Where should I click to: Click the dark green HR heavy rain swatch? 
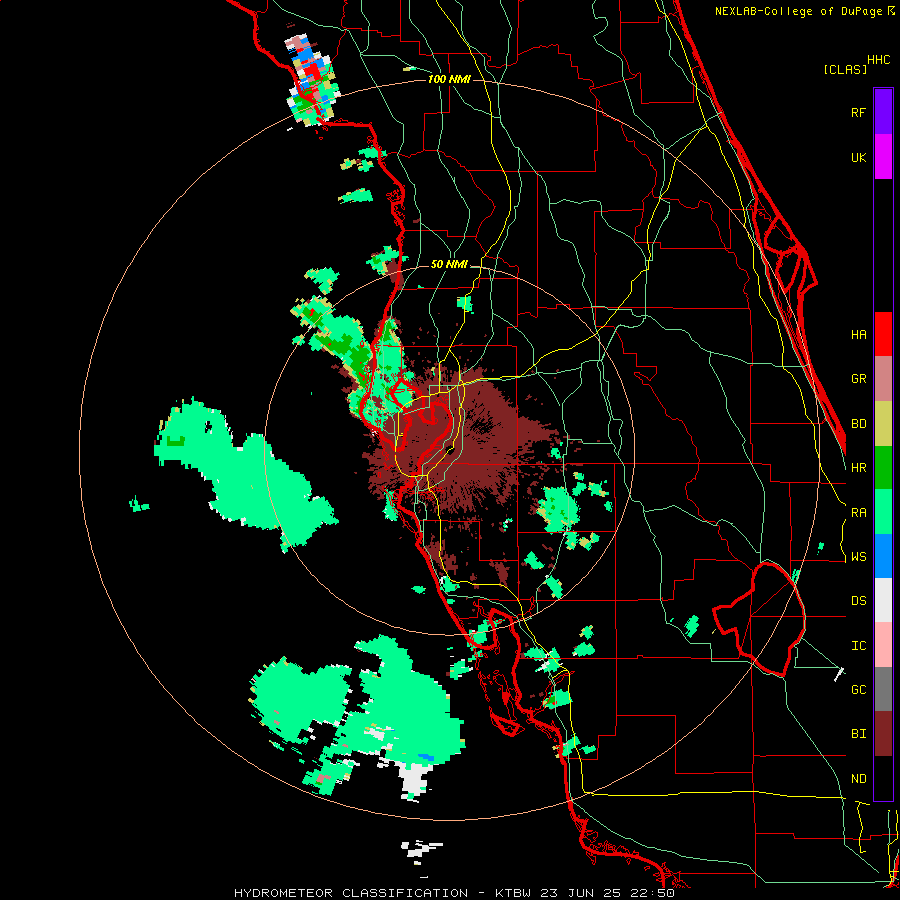click(883, 467)
